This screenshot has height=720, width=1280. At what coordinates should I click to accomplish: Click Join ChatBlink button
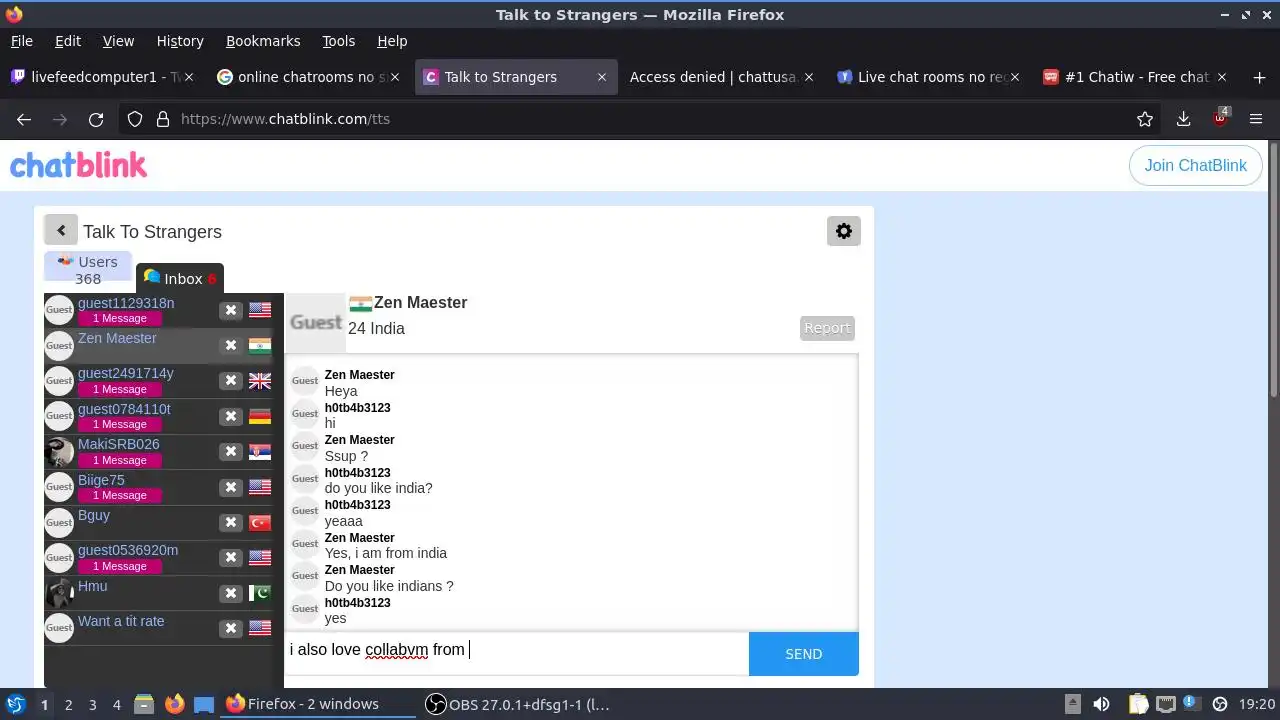click(x=1195, y=166)
